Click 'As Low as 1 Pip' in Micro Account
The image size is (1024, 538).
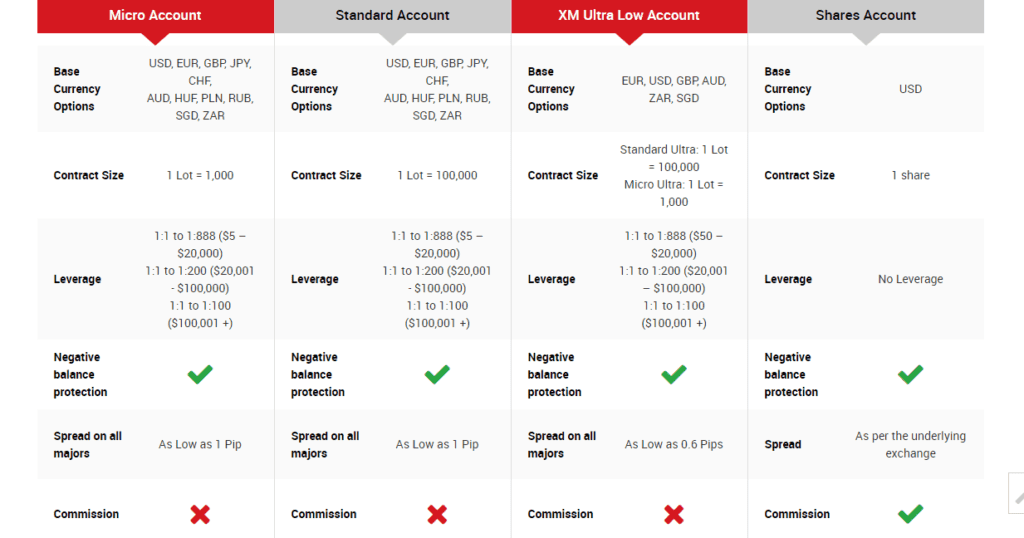tap(200, 444)
